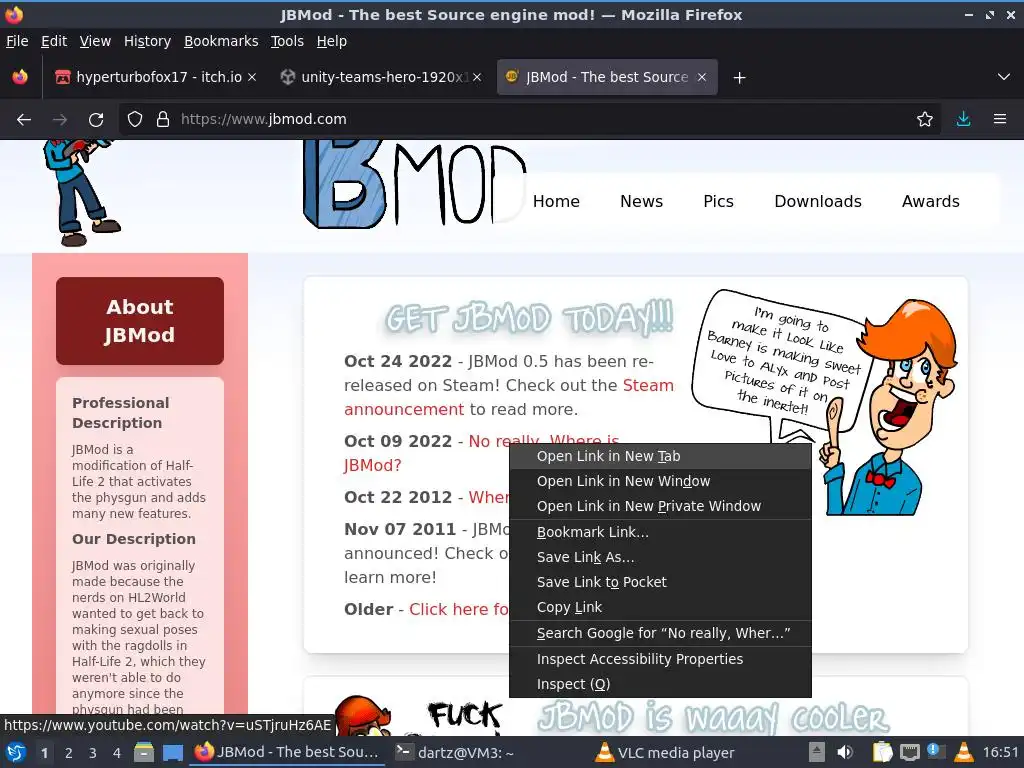The height and width of the screenshot is (768, 1024).
Task: Switch to virtual desktop 1
Action: (x=44, y=753)
